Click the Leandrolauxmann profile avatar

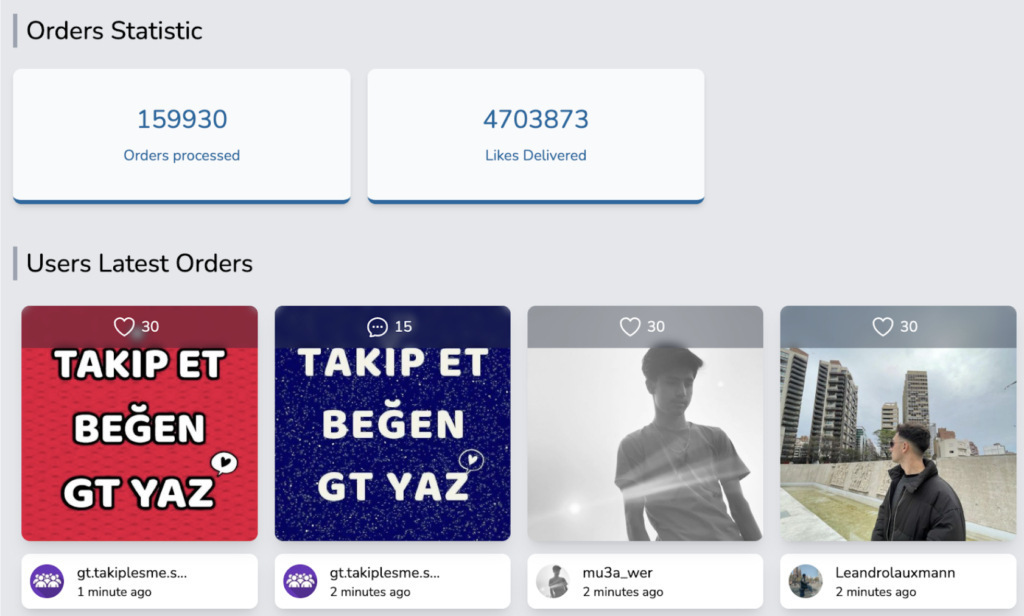coord(806,581)
